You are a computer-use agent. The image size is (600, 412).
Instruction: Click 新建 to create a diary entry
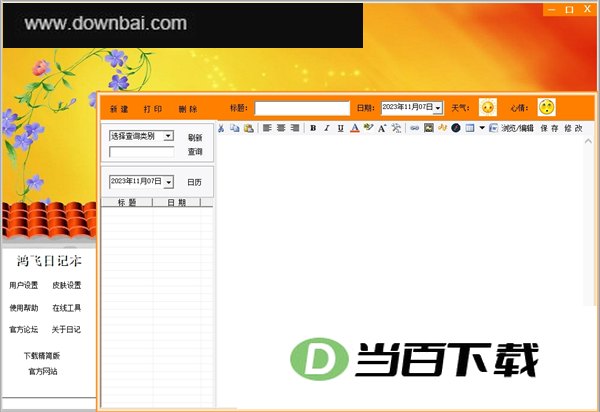(119, 109)
